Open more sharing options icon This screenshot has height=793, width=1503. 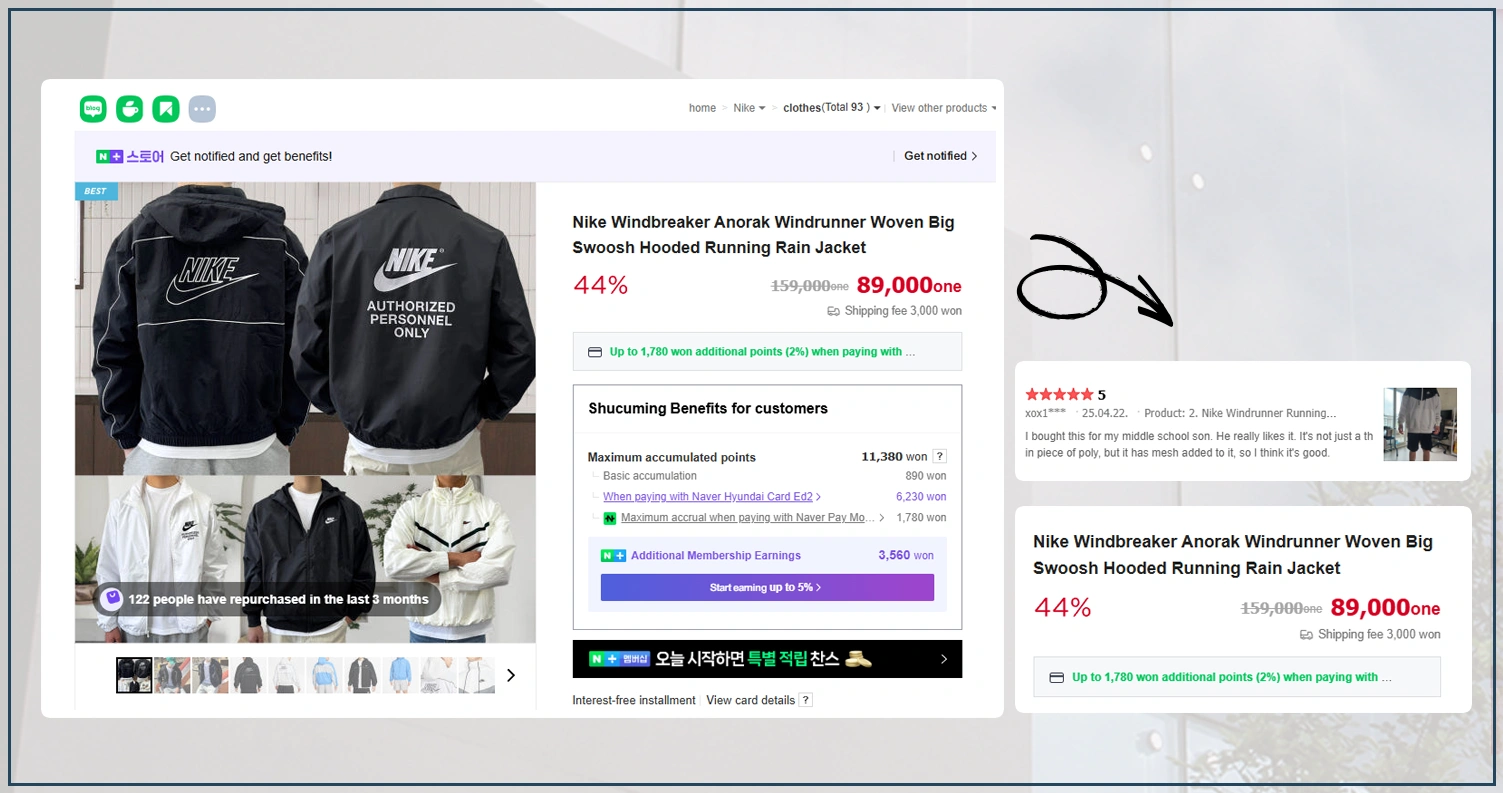202,108
